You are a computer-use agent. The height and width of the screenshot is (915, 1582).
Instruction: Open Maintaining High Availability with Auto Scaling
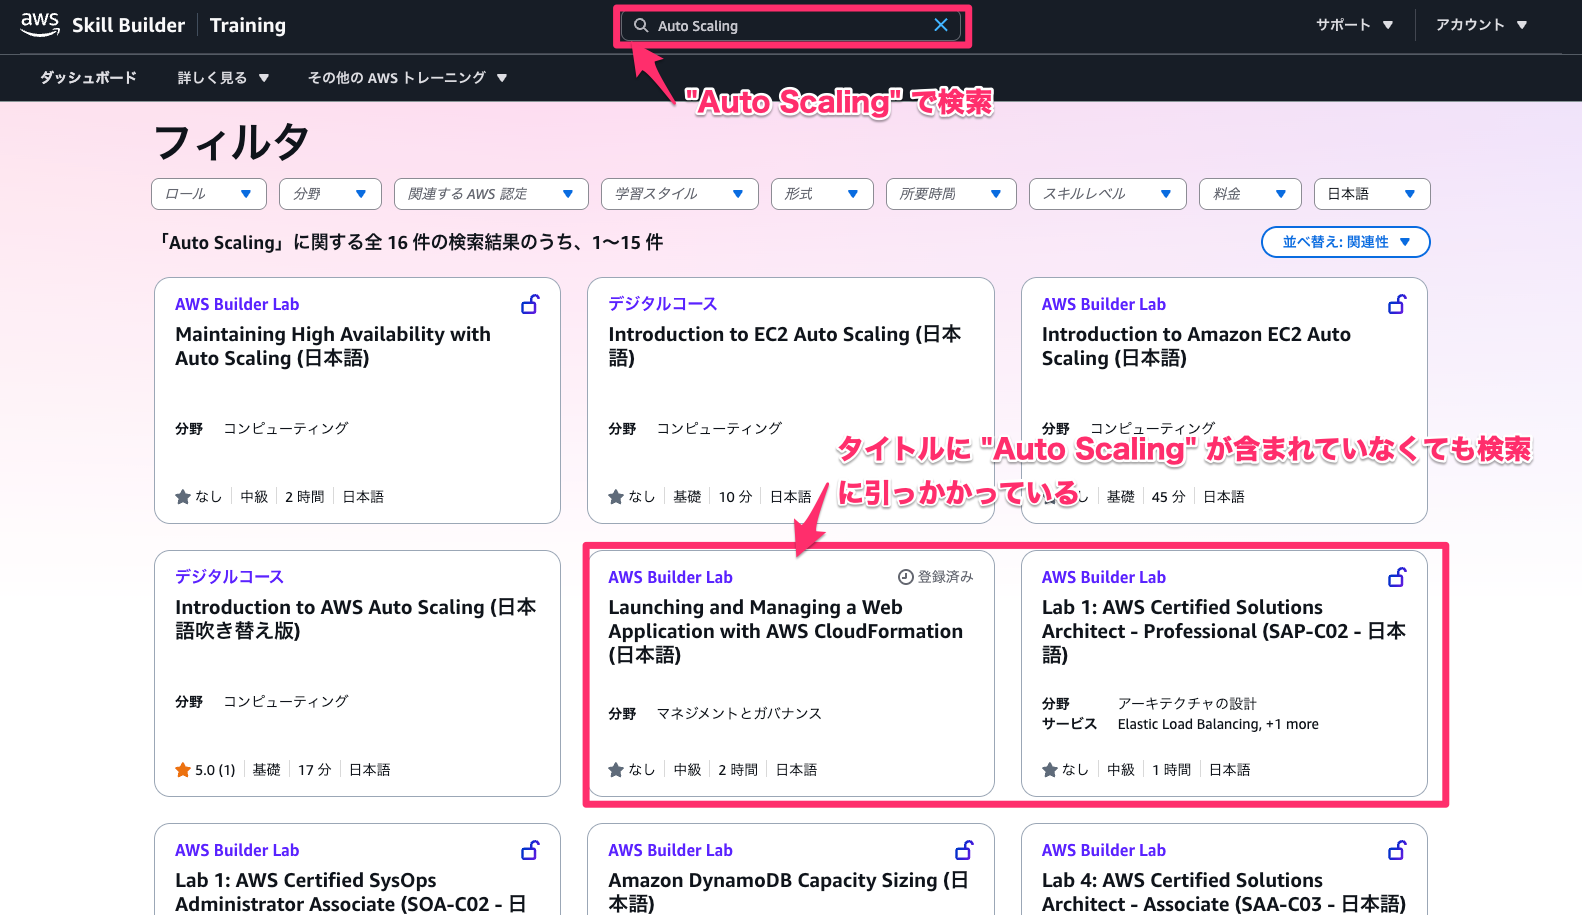pyautogui.click(x=333, y=346)
